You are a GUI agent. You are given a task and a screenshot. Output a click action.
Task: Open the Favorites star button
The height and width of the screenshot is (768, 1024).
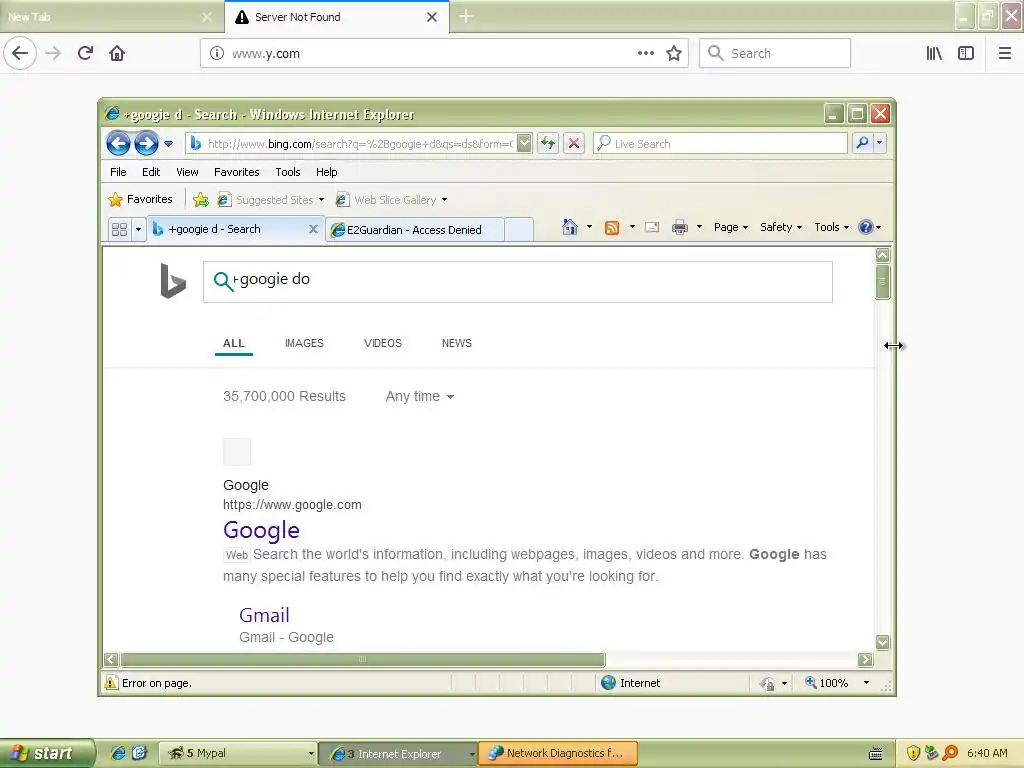(140, 199)
